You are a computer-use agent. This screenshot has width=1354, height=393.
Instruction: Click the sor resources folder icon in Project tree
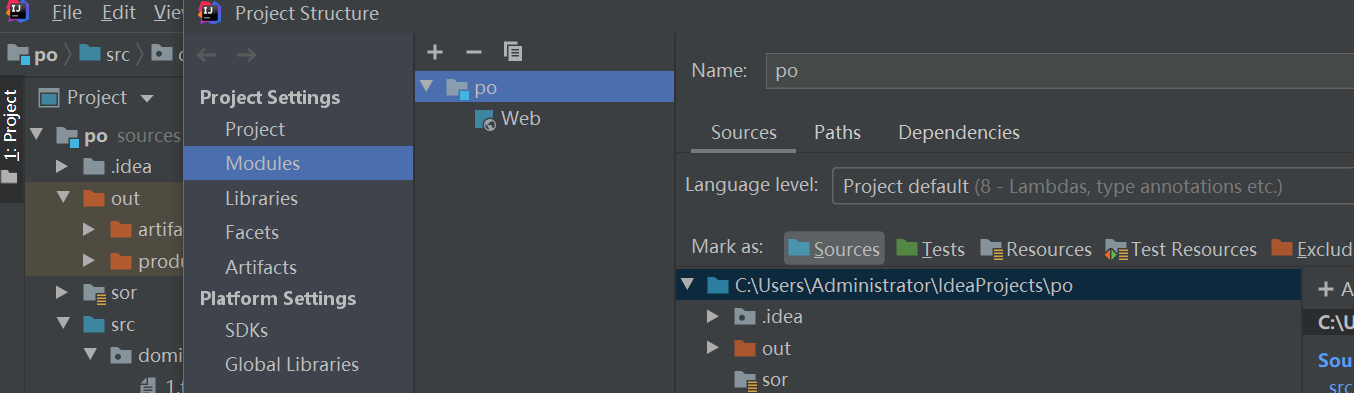pos(94,293)
